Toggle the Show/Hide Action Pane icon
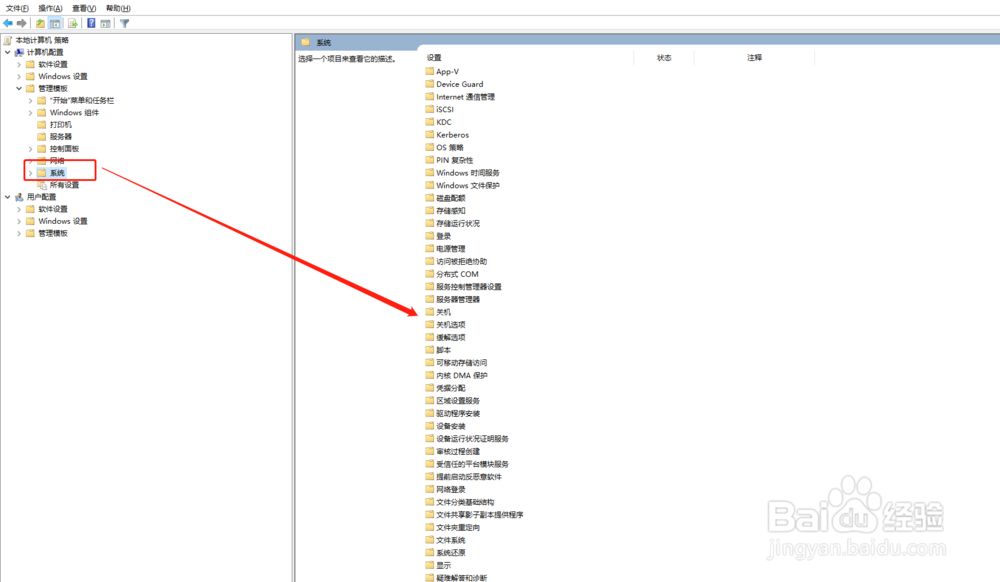 point(105,24)
